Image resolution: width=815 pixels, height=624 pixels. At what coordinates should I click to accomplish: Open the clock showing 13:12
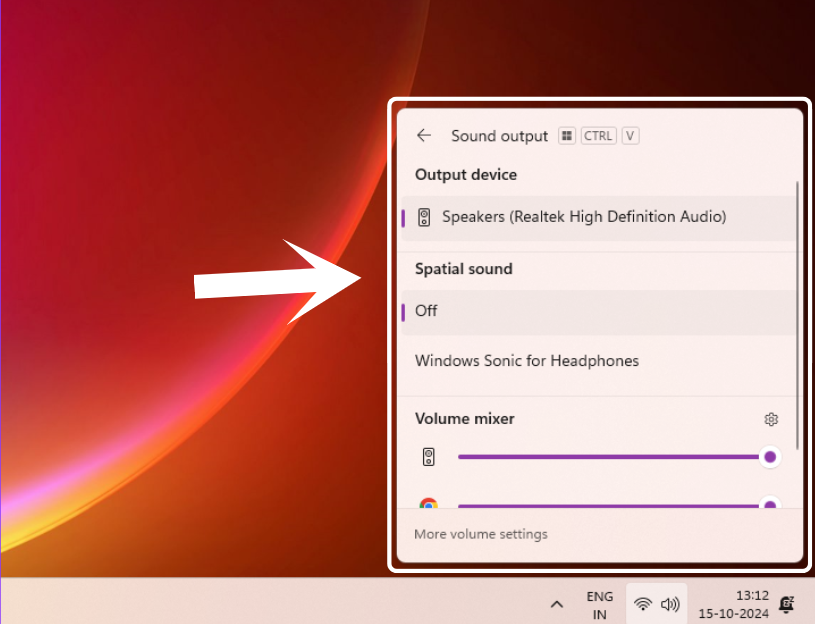tap(733, 604)
